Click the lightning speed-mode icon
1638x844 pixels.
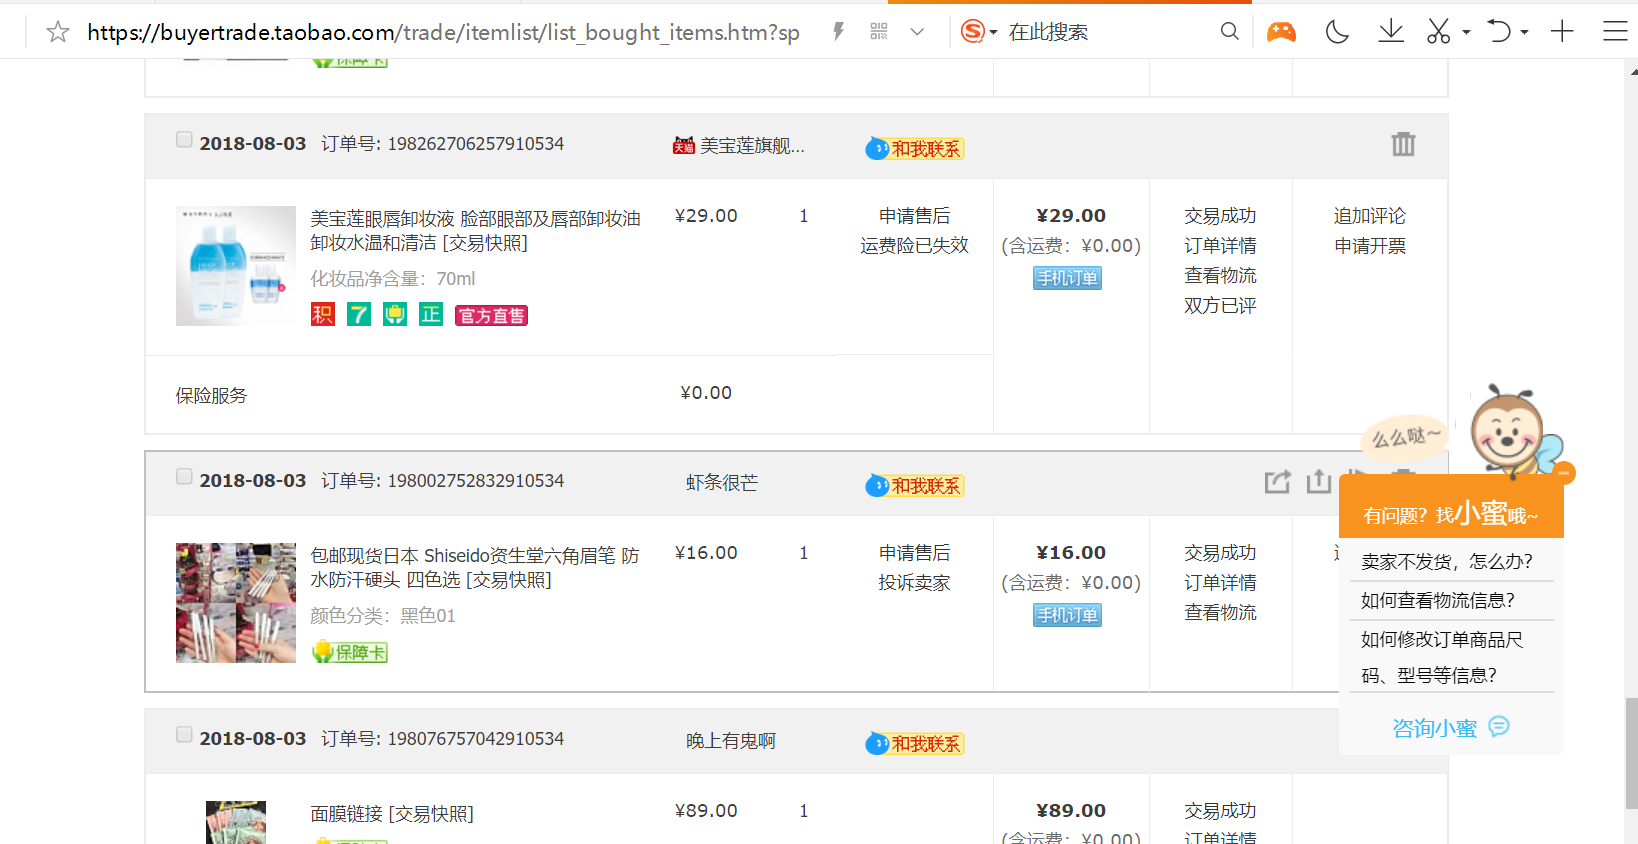pos(839,32)
